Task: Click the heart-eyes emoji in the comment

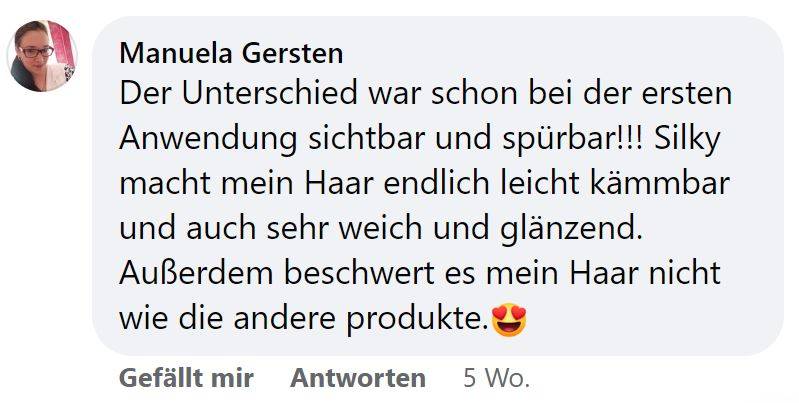Action: point(509,320)
